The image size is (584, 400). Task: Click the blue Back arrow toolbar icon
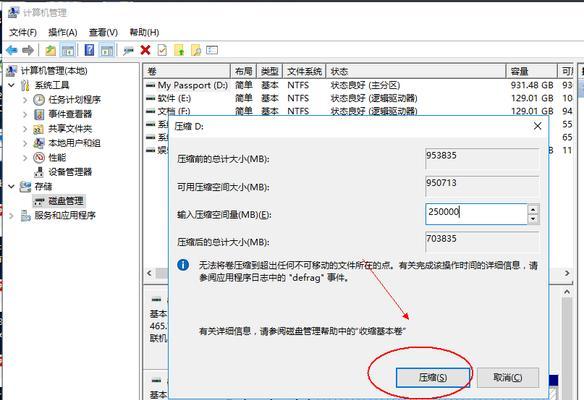pyautogui.click(x=12, y=50)
